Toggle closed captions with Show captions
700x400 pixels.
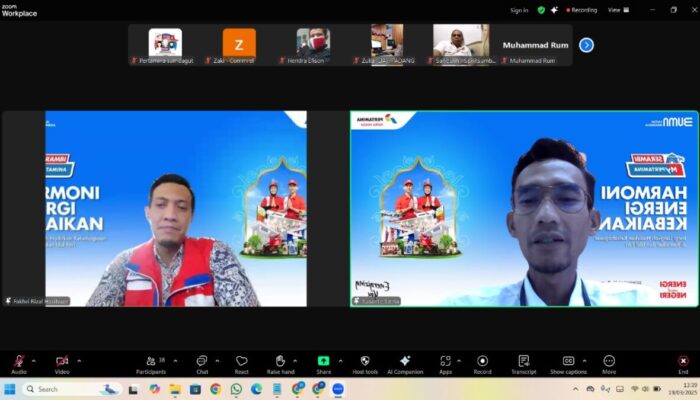point(568,361)
